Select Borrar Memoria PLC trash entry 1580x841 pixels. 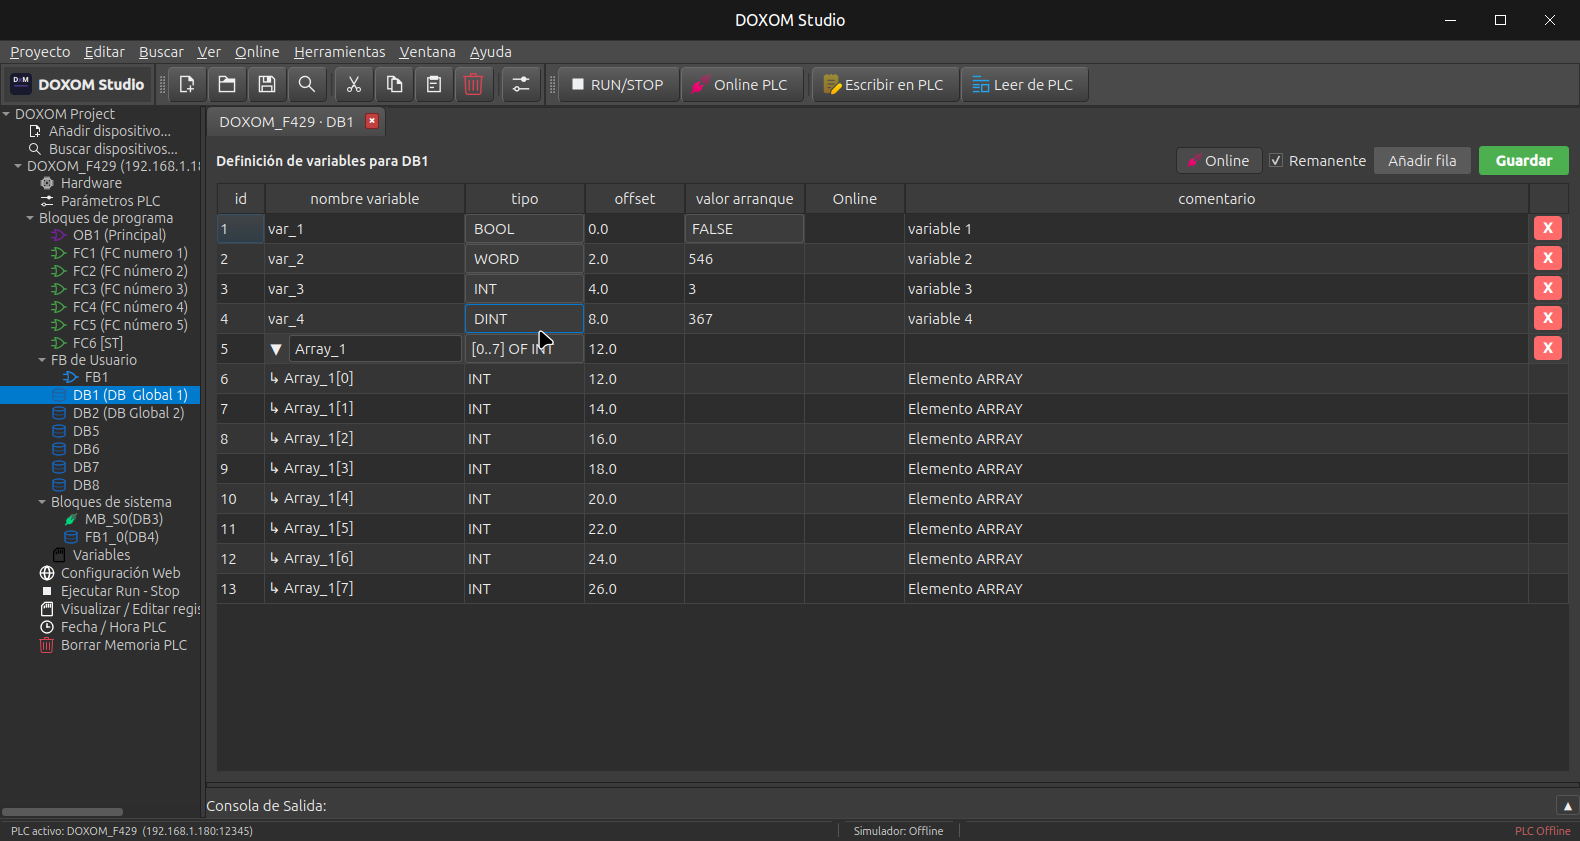pos(123,645)
